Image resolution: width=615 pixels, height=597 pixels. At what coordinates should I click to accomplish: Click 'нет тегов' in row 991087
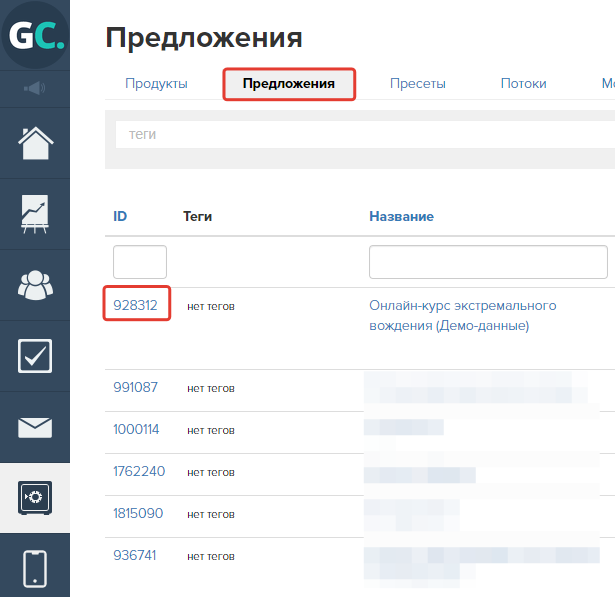click(211, 388)
